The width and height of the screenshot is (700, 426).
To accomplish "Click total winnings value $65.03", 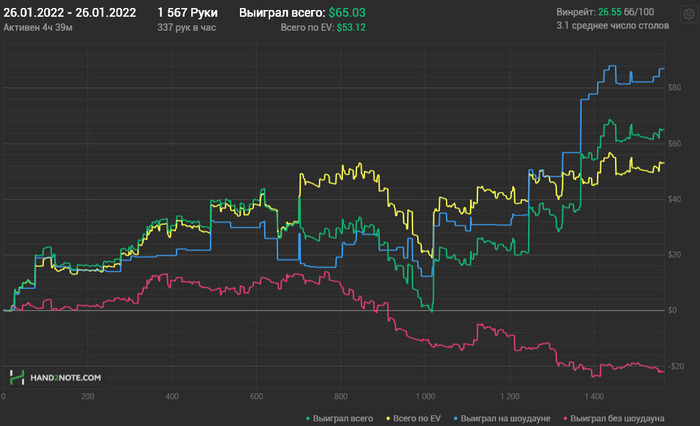I will [347, 13].
